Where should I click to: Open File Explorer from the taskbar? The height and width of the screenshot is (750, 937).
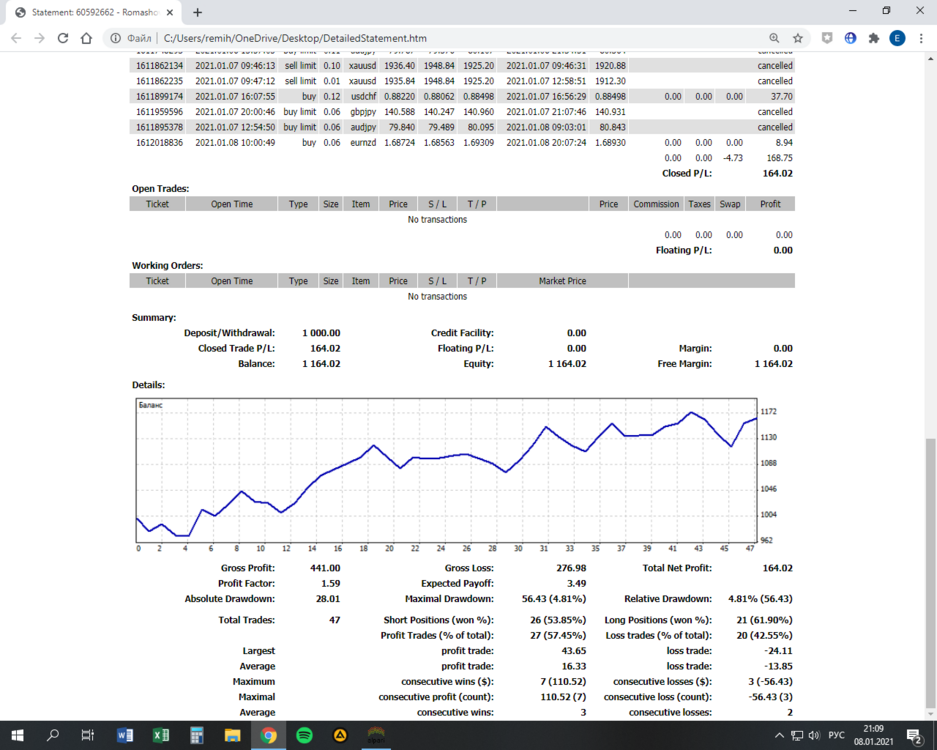232,735
